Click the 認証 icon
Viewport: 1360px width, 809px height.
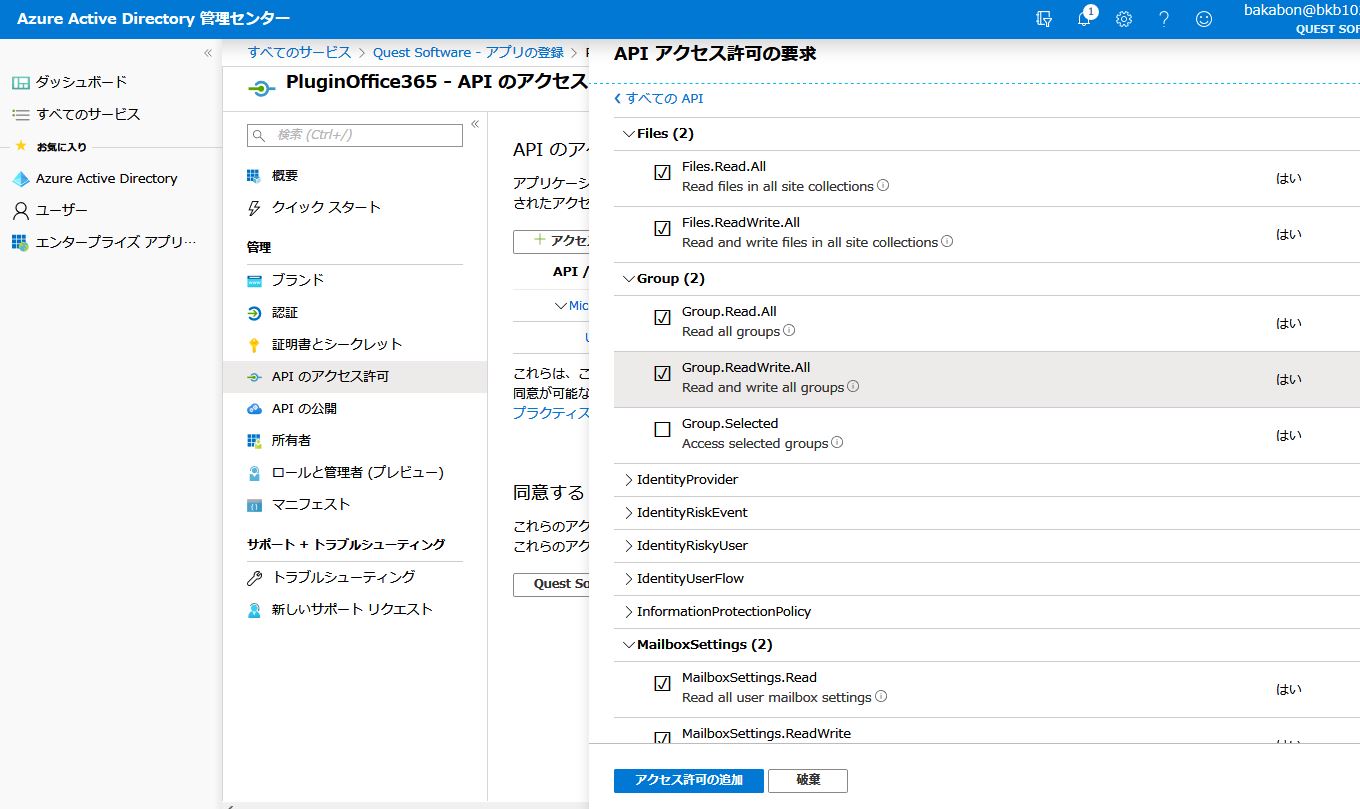click(x=254, y=313)
